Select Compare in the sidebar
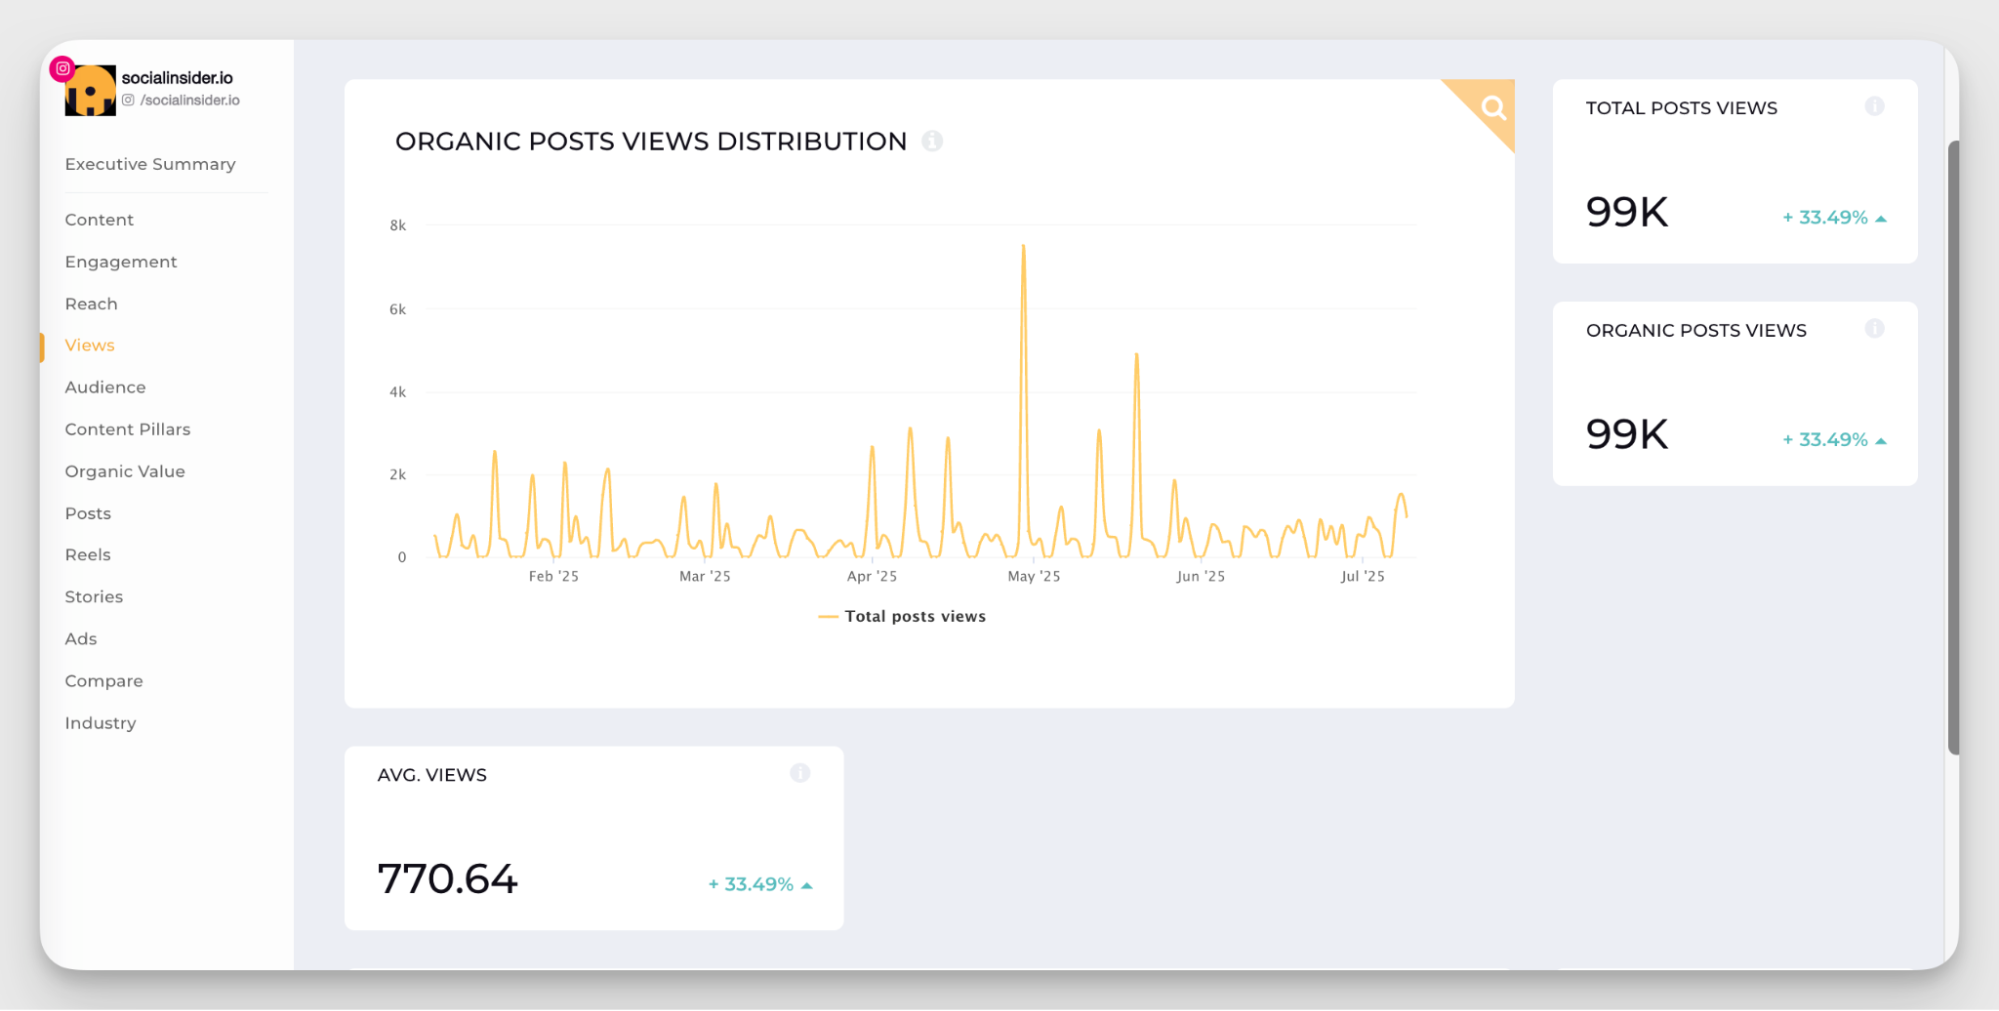This screenshot has width=1999, height=1011. (x=104, y=681)
